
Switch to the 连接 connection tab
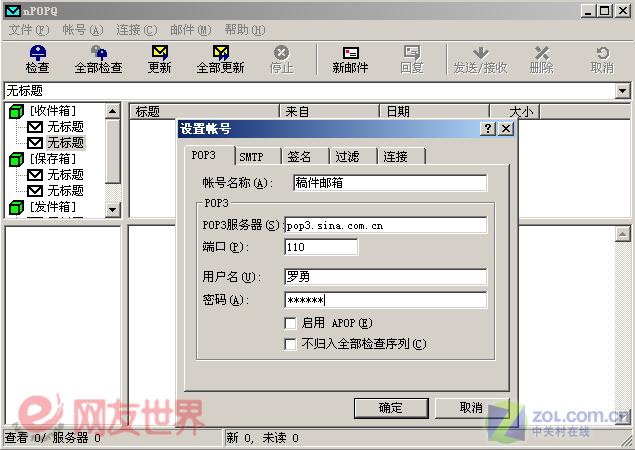coord(401,157)
